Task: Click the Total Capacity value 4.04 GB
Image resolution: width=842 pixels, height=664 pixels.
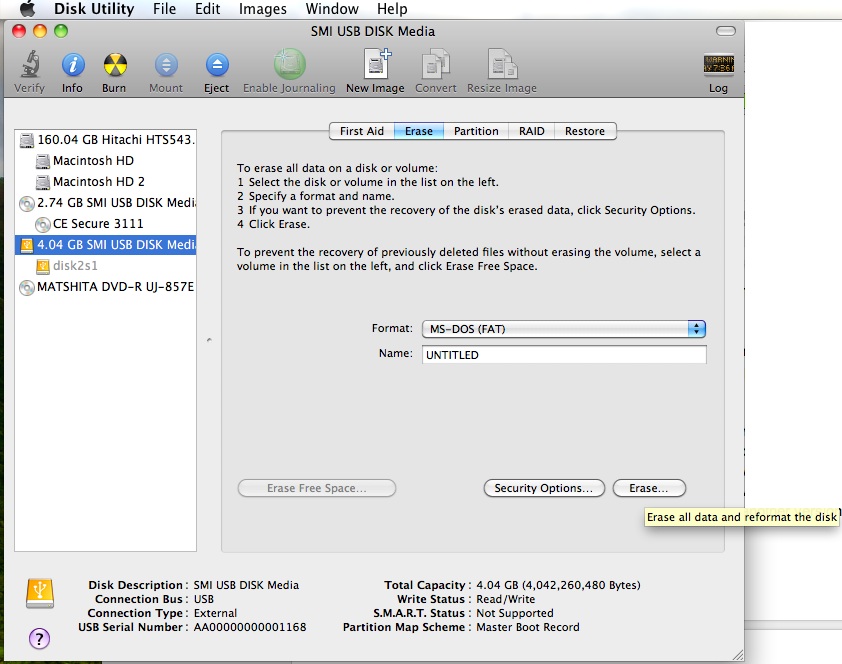Action: coord(558,585)
